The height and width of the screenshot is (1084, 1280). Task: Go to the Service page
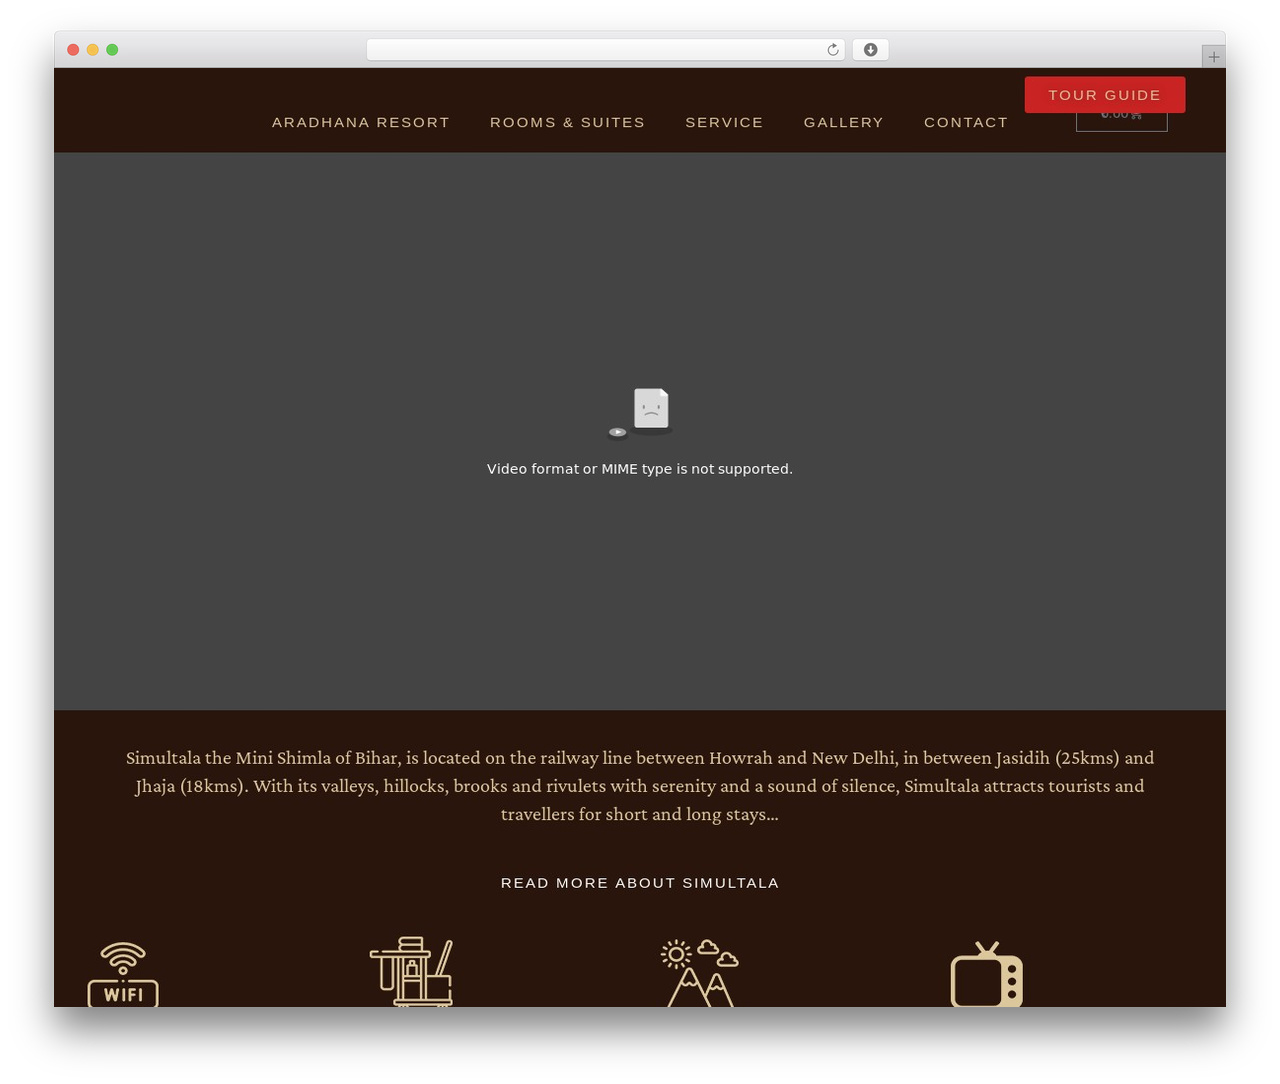[724, 122]
